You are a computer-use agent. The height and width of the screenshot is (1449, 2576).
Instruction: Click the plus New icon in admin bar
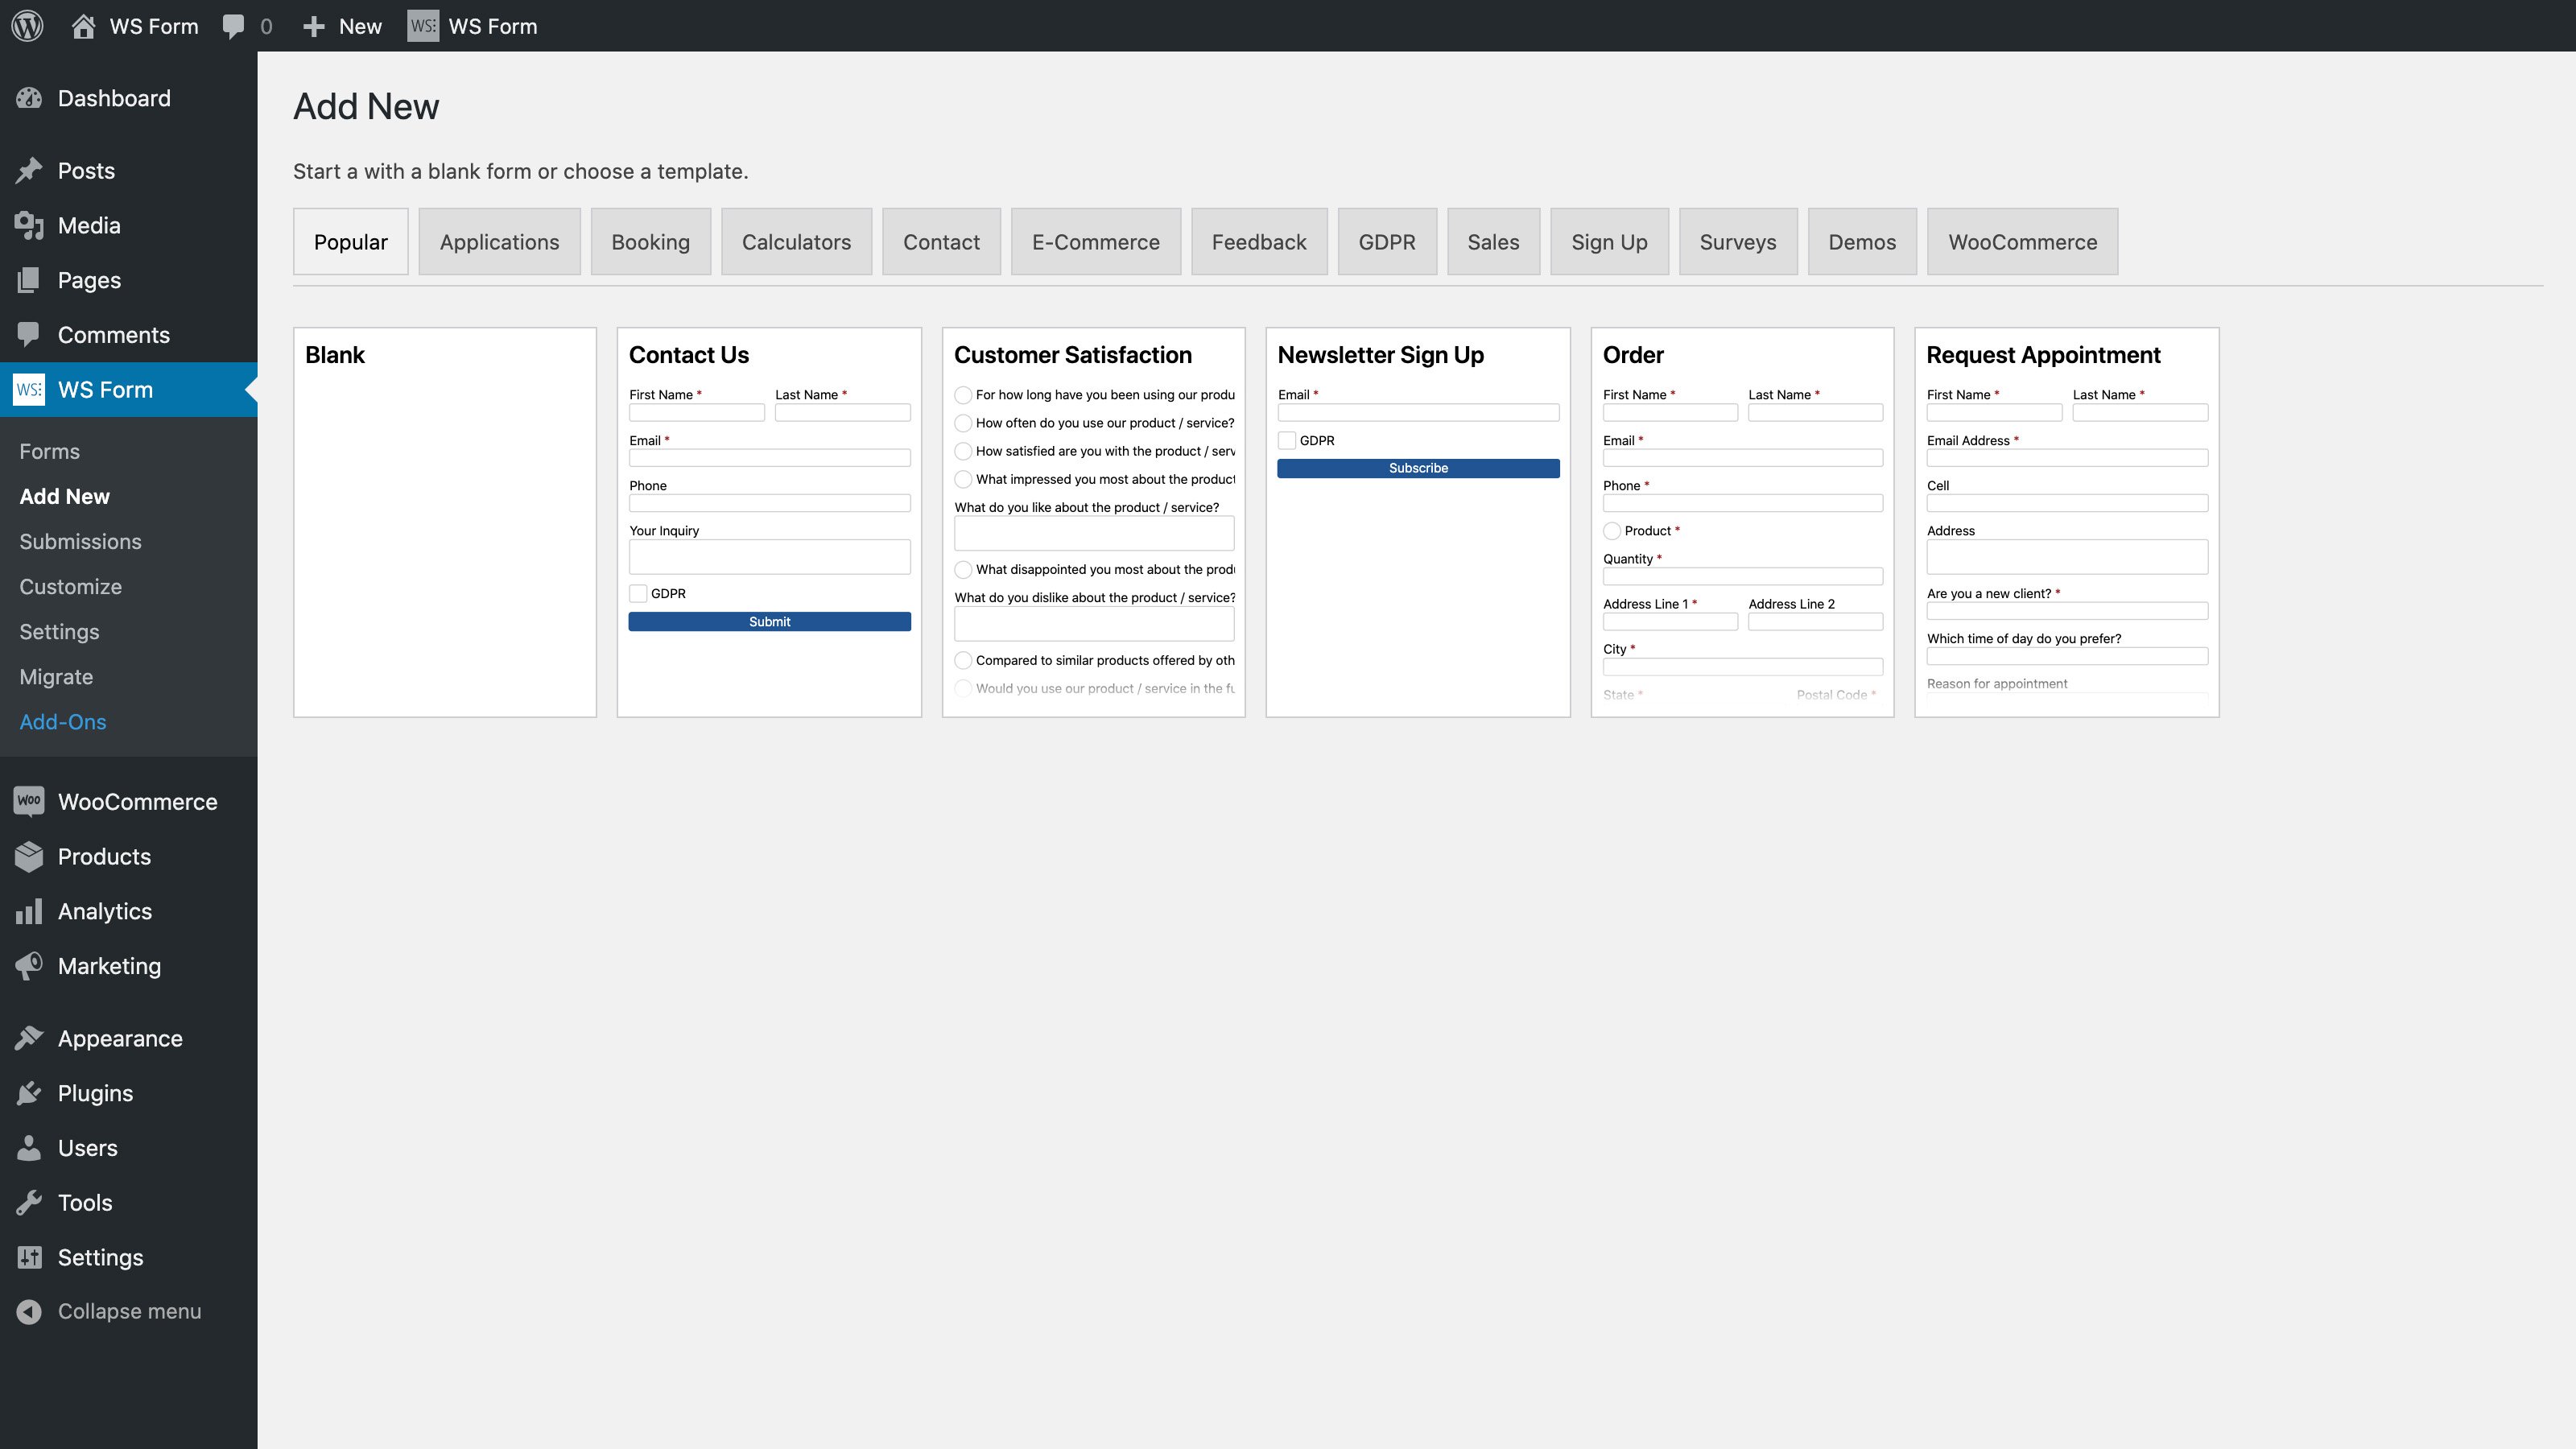click(313, 27)
